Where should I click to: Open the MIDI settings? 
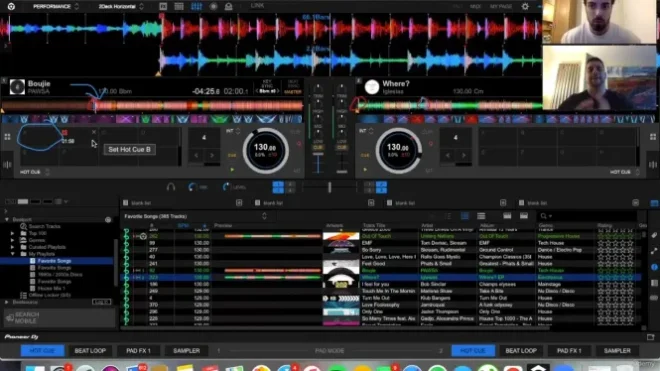point(475,7)
